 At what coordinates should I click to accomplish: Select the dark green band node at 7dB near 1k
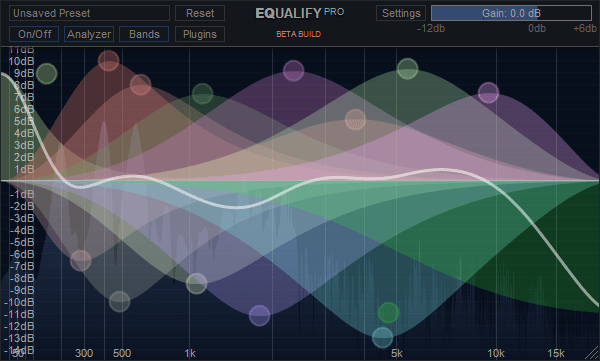202,93
